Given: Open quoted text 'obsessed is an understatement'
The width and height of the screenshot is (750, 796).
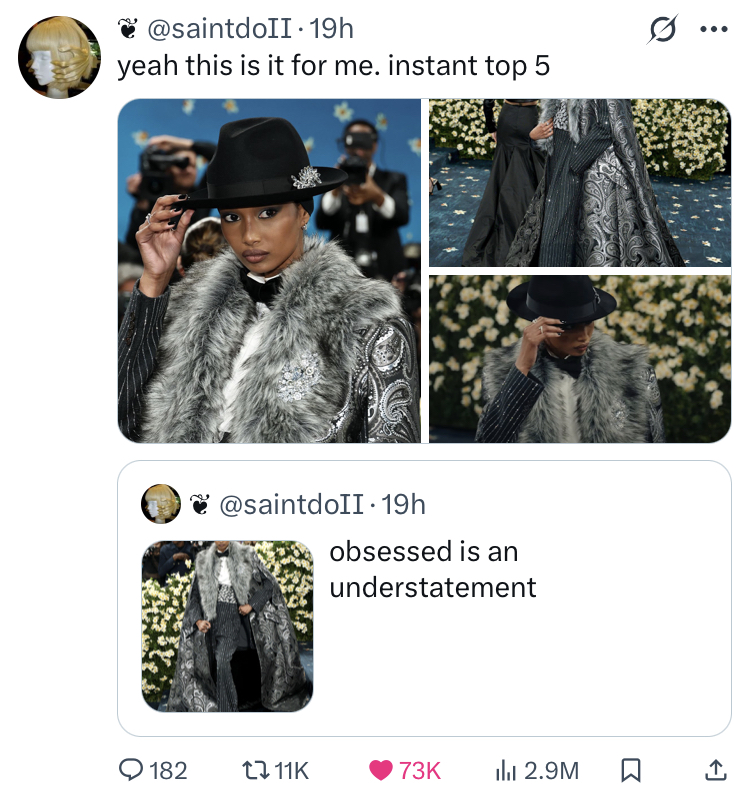Looking at the screenshot, I should 432,568.
